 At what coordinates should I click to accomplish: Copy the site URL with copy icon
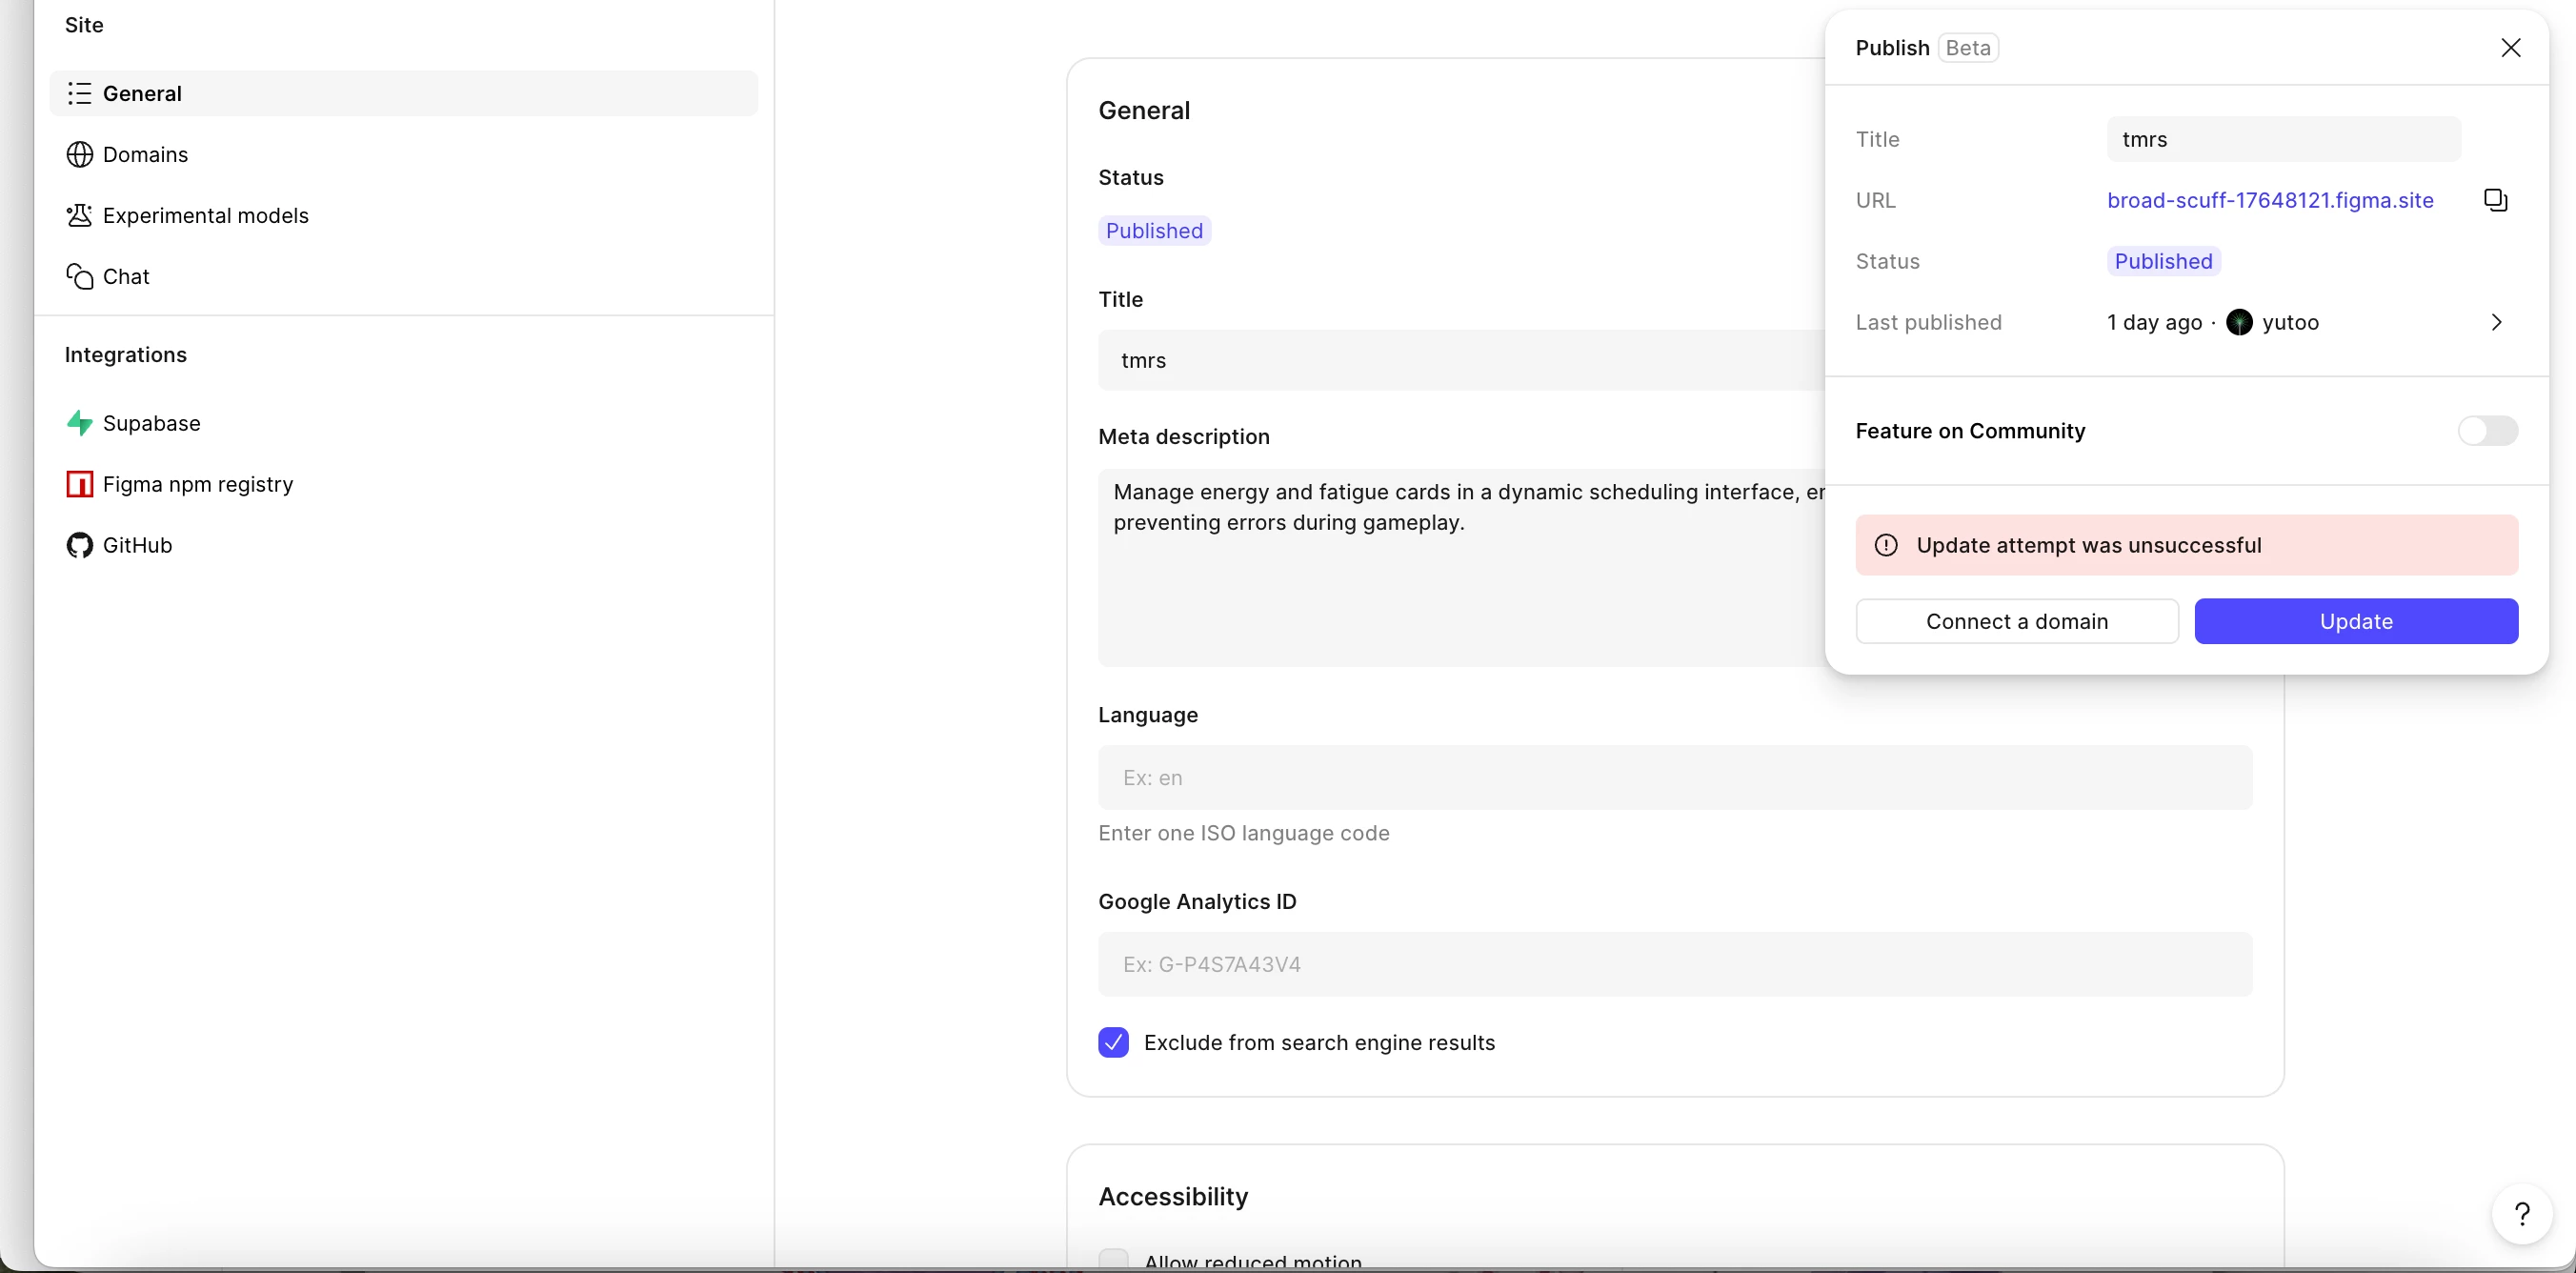pos(2495,200)
